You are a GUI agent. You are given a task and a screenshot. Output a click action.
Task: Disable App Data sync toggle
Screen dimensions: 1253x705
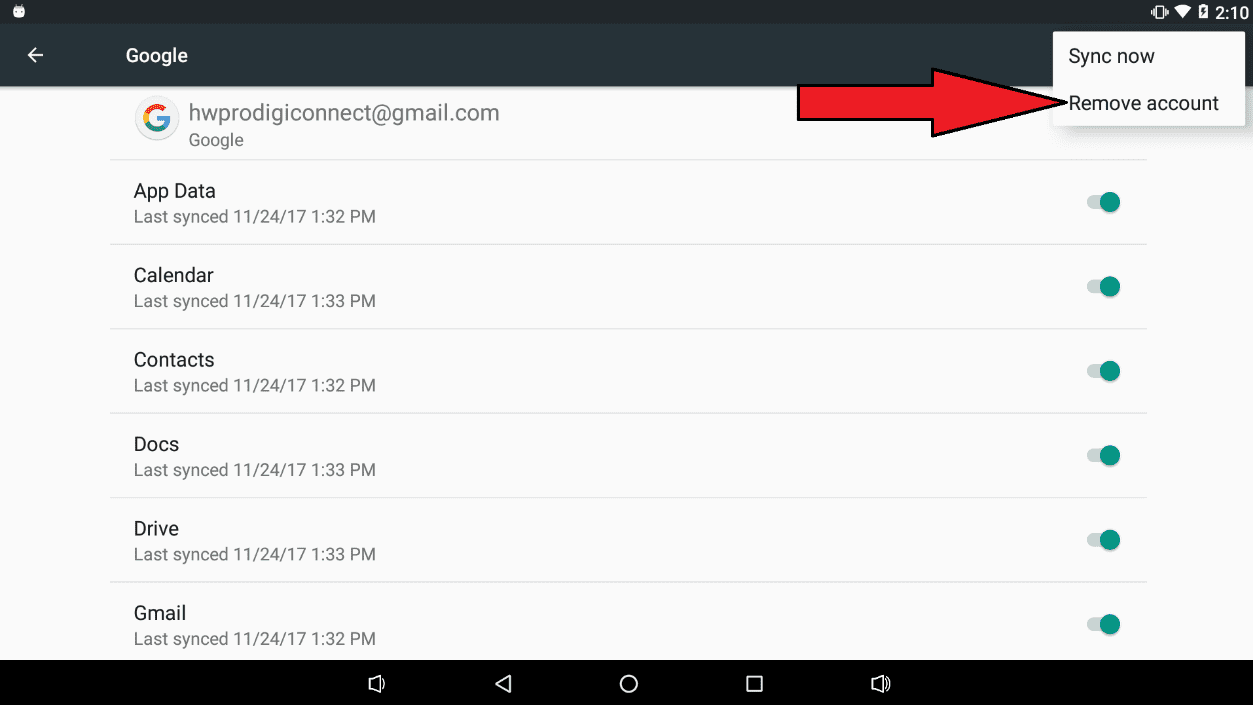[1103, 202]
